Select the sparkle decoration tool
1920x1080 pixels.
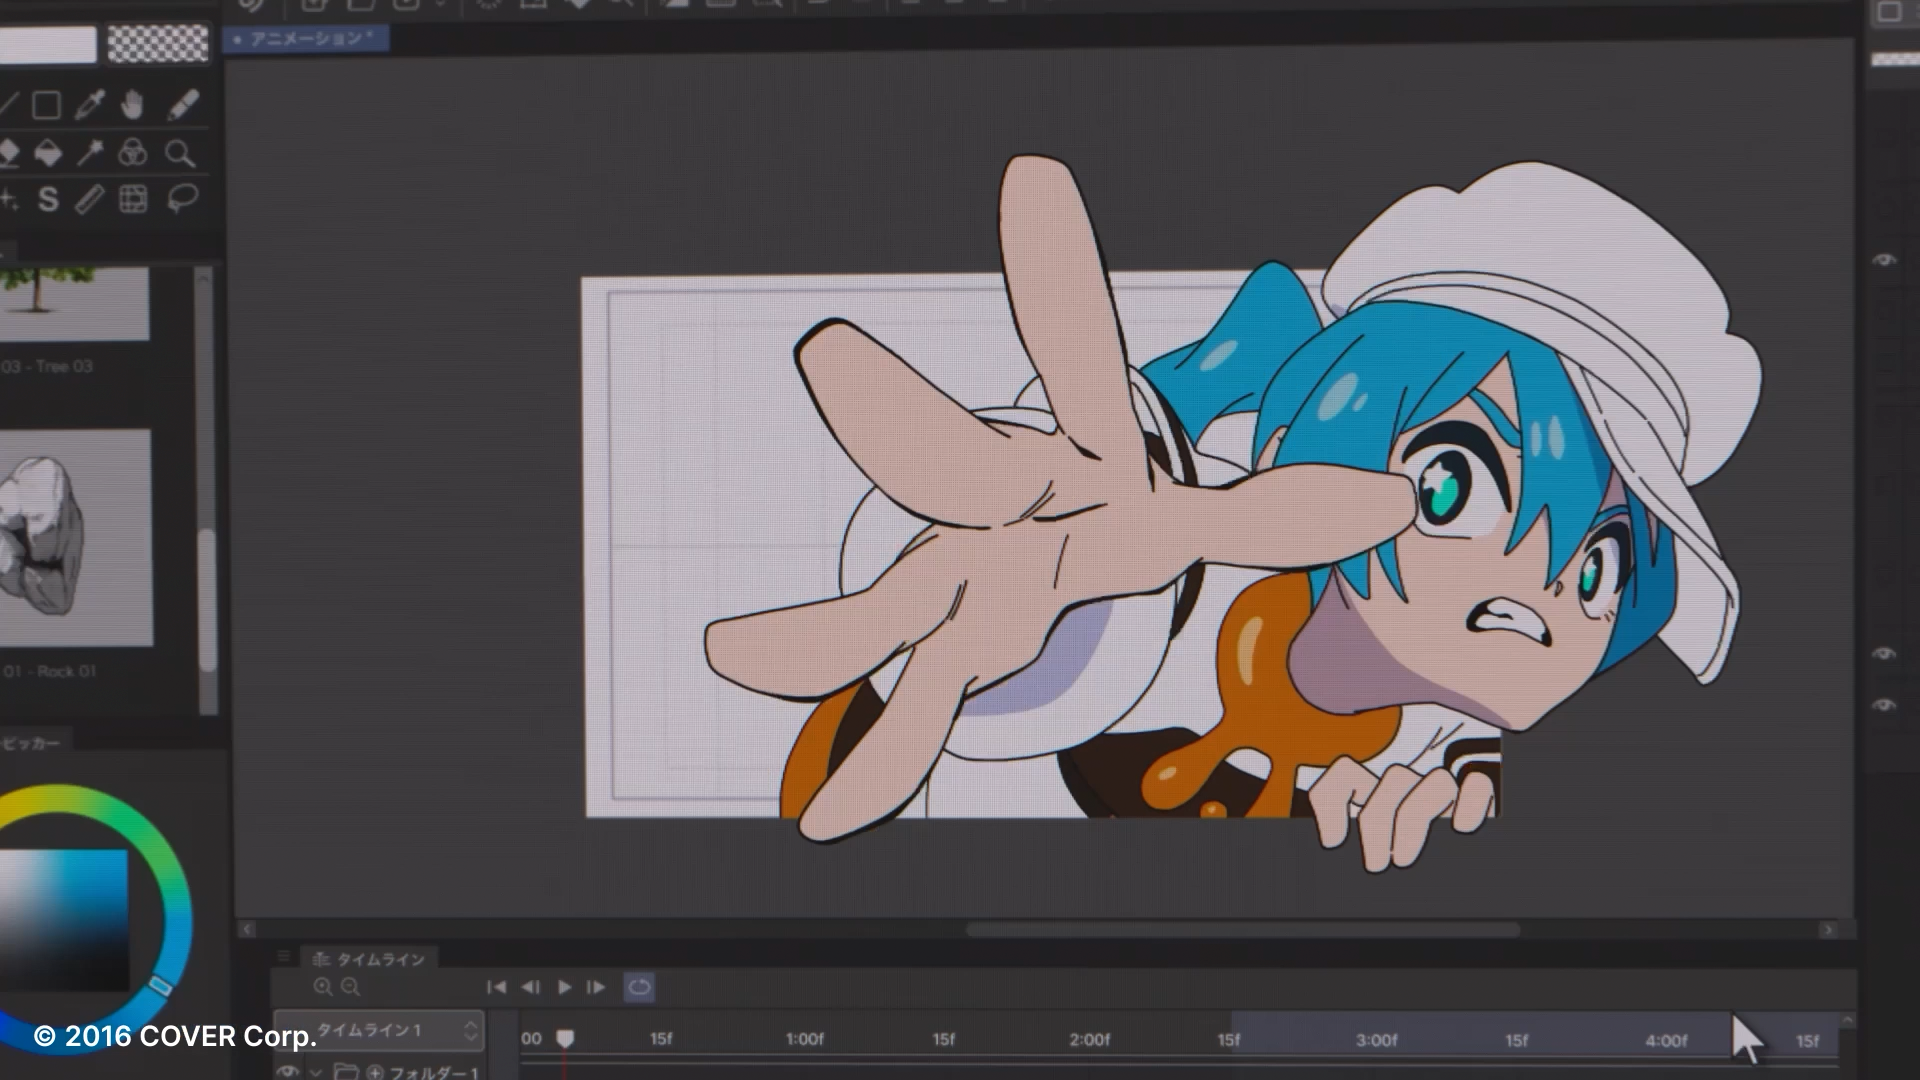tap(8, 199)
